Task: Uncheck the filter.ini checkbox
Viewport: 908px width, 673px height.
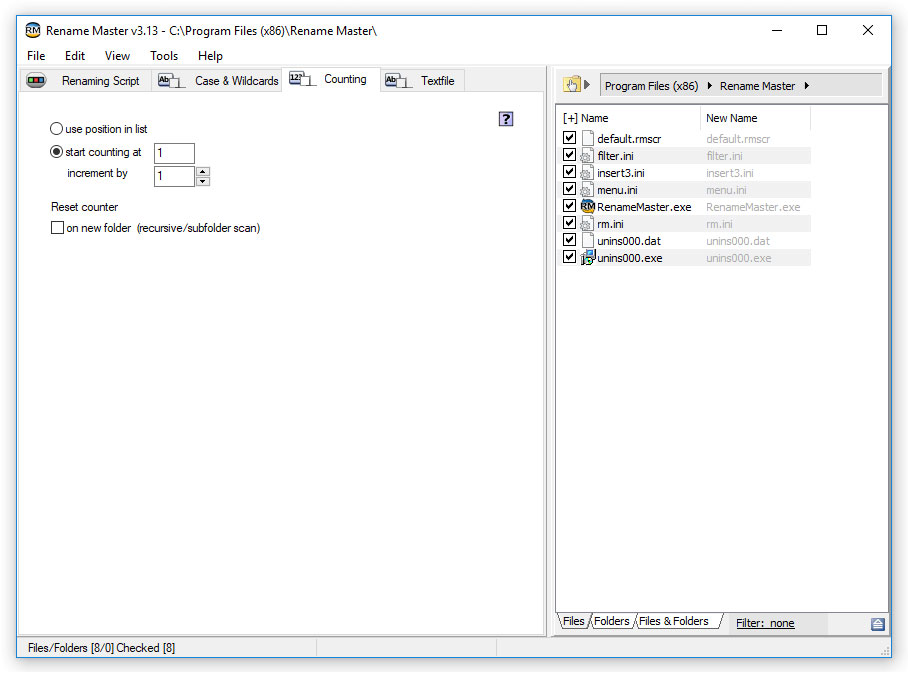Action: [x=569, y=155]
